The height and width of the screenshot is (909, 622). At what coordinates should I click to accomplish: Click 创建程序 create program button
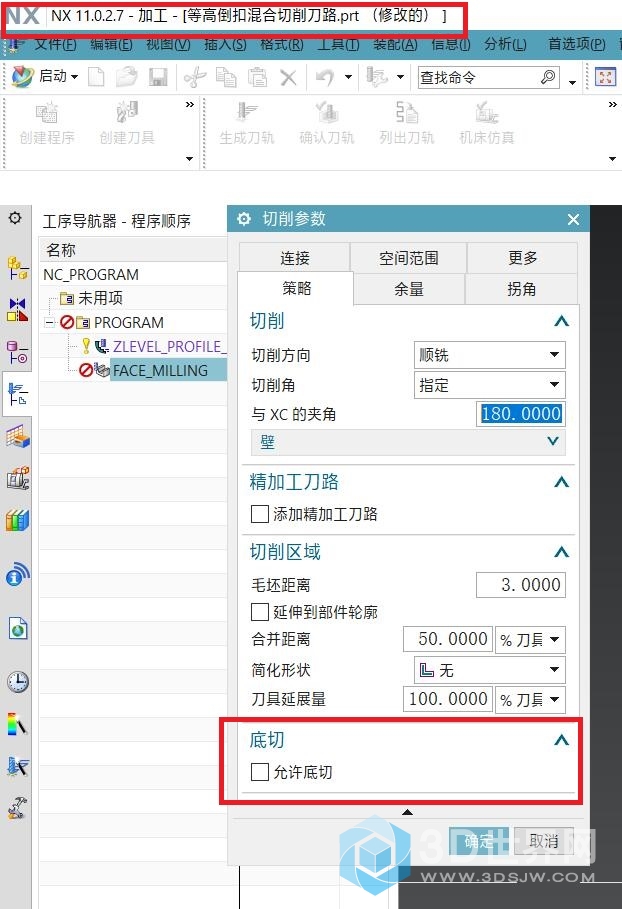[x=47, y=124]
